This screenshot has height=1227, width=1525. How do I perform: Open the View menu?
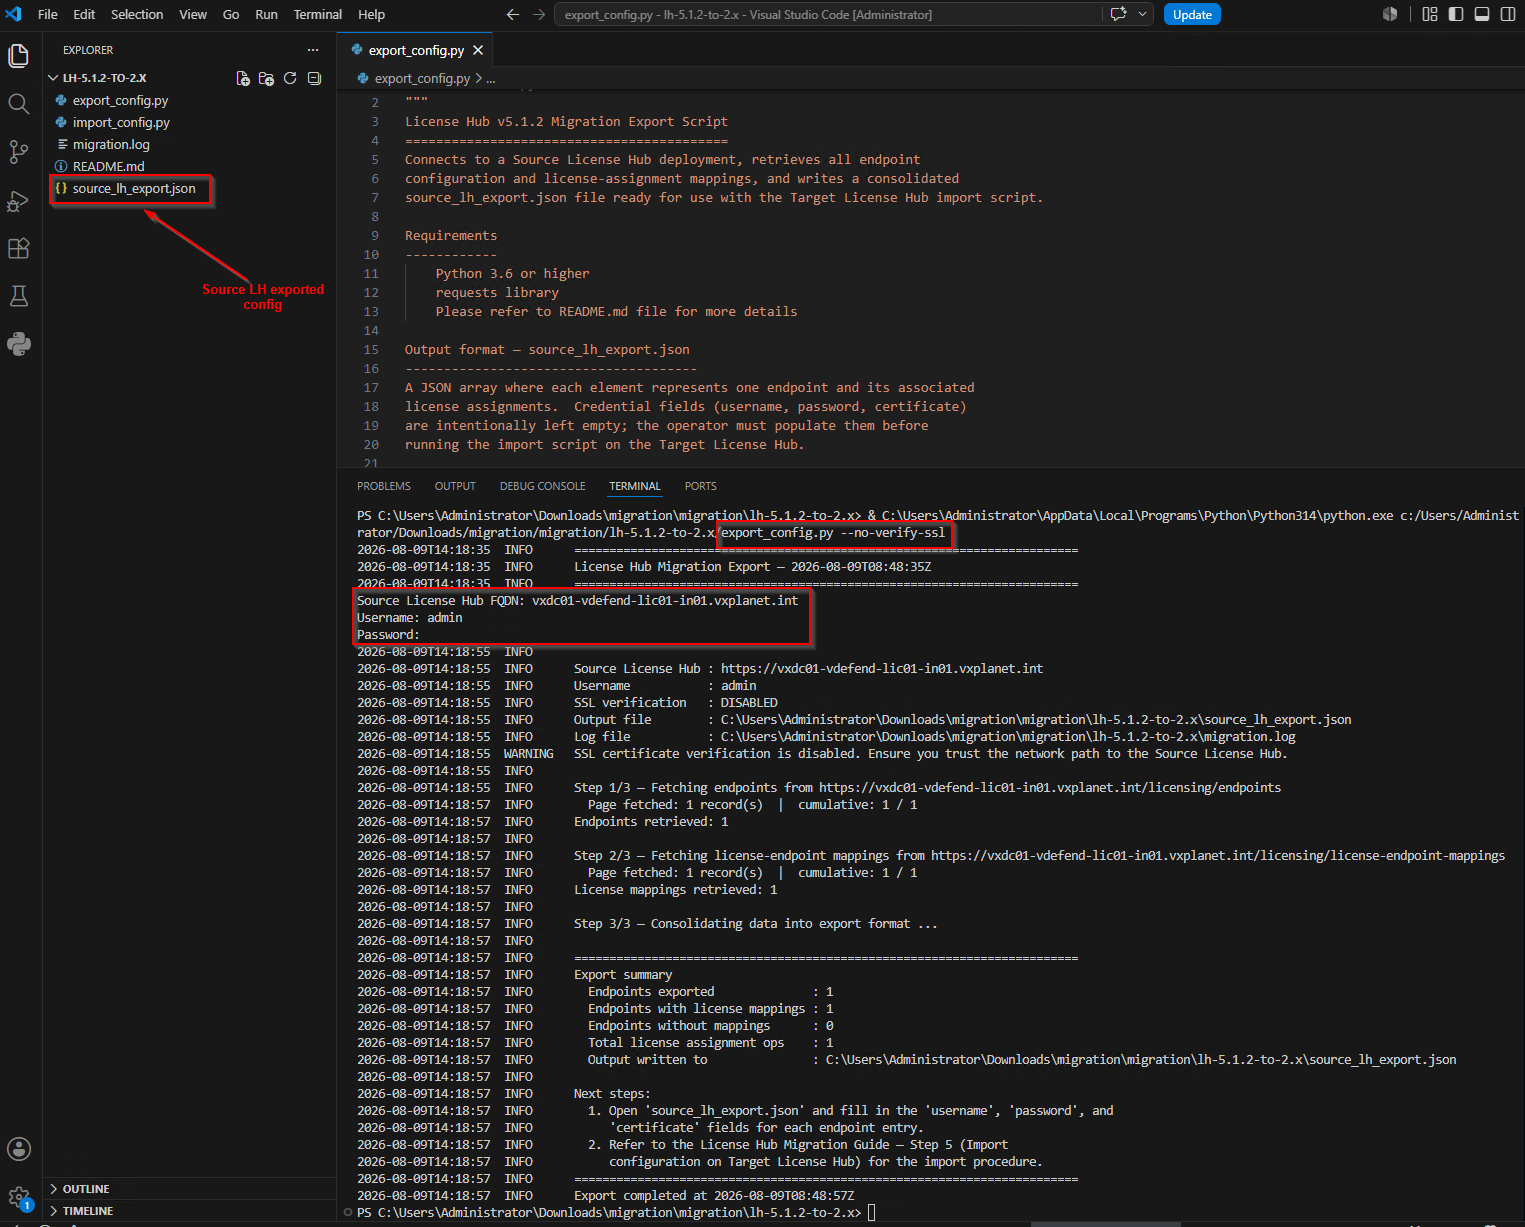point(193,14)
